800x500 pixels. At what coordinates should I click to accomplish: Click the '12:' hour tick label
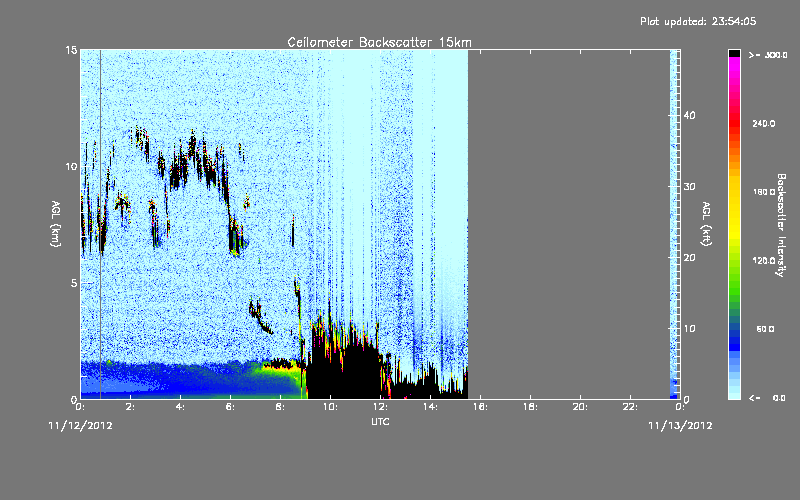tap(381, 407)
